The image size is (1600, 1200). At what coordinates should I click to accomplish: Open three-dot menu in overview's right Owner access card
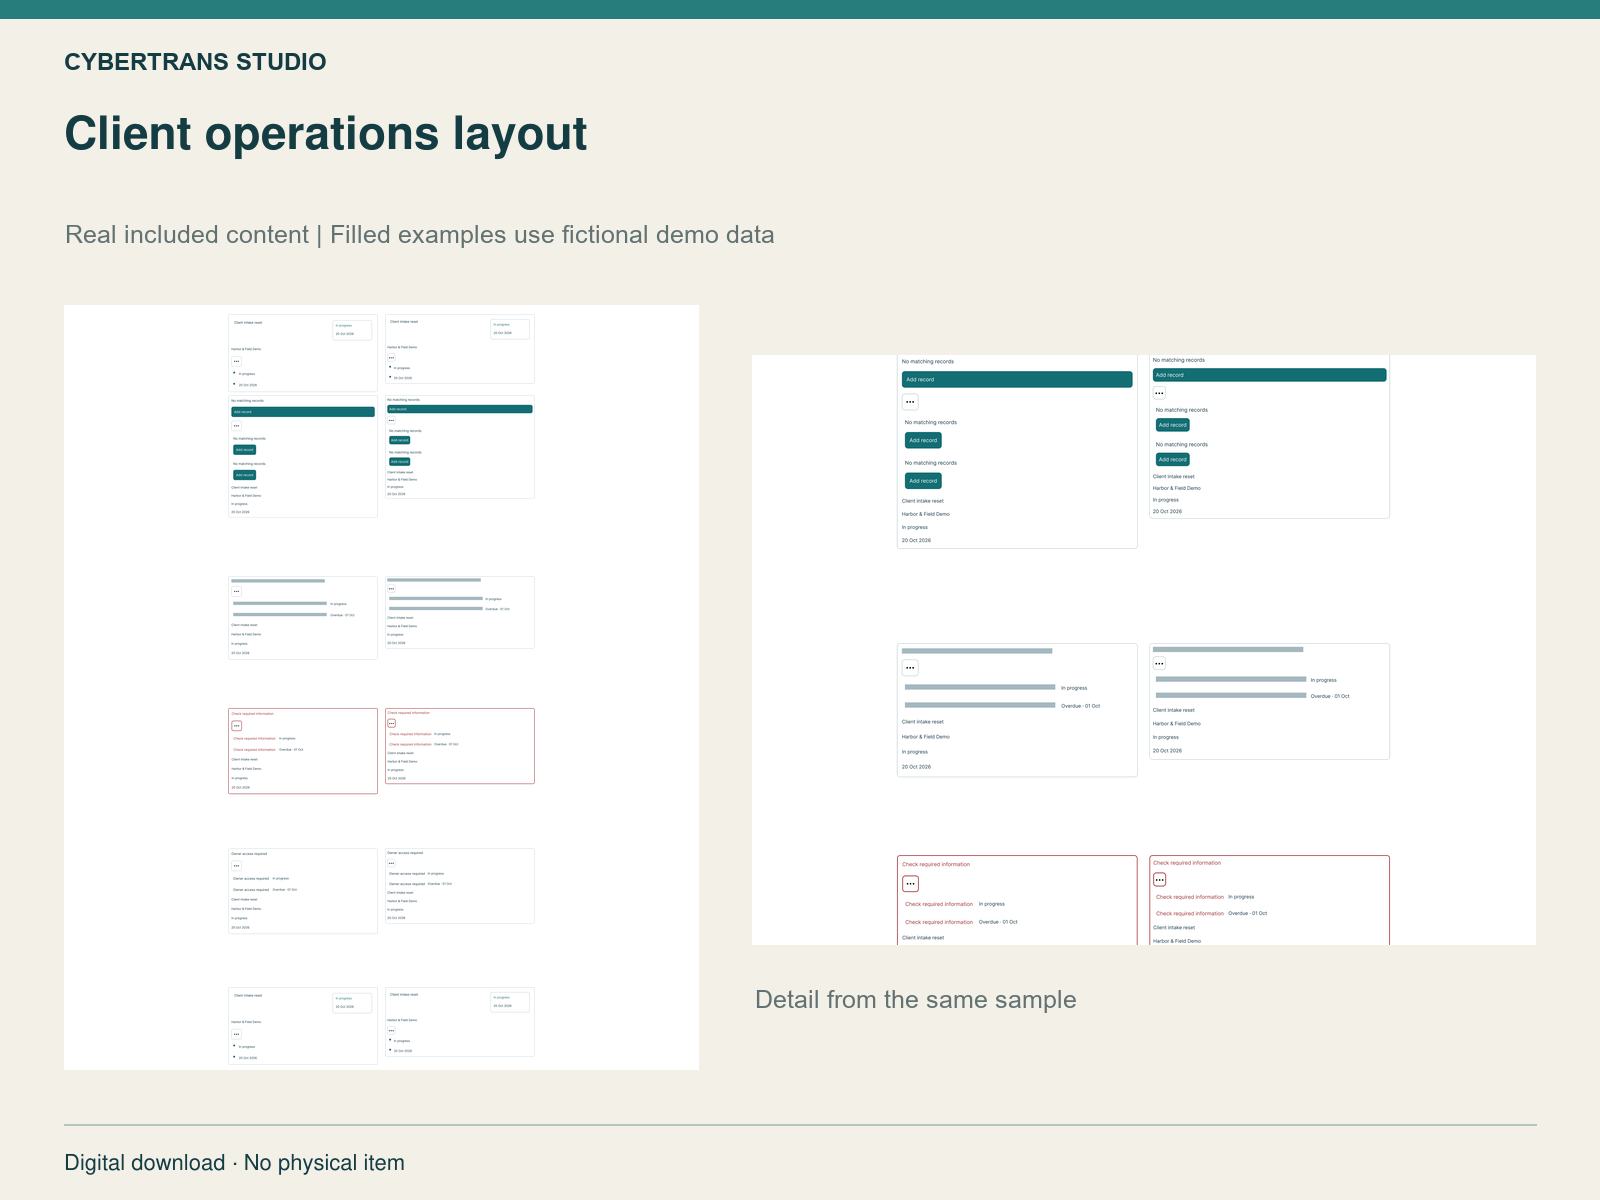(391, 863)
